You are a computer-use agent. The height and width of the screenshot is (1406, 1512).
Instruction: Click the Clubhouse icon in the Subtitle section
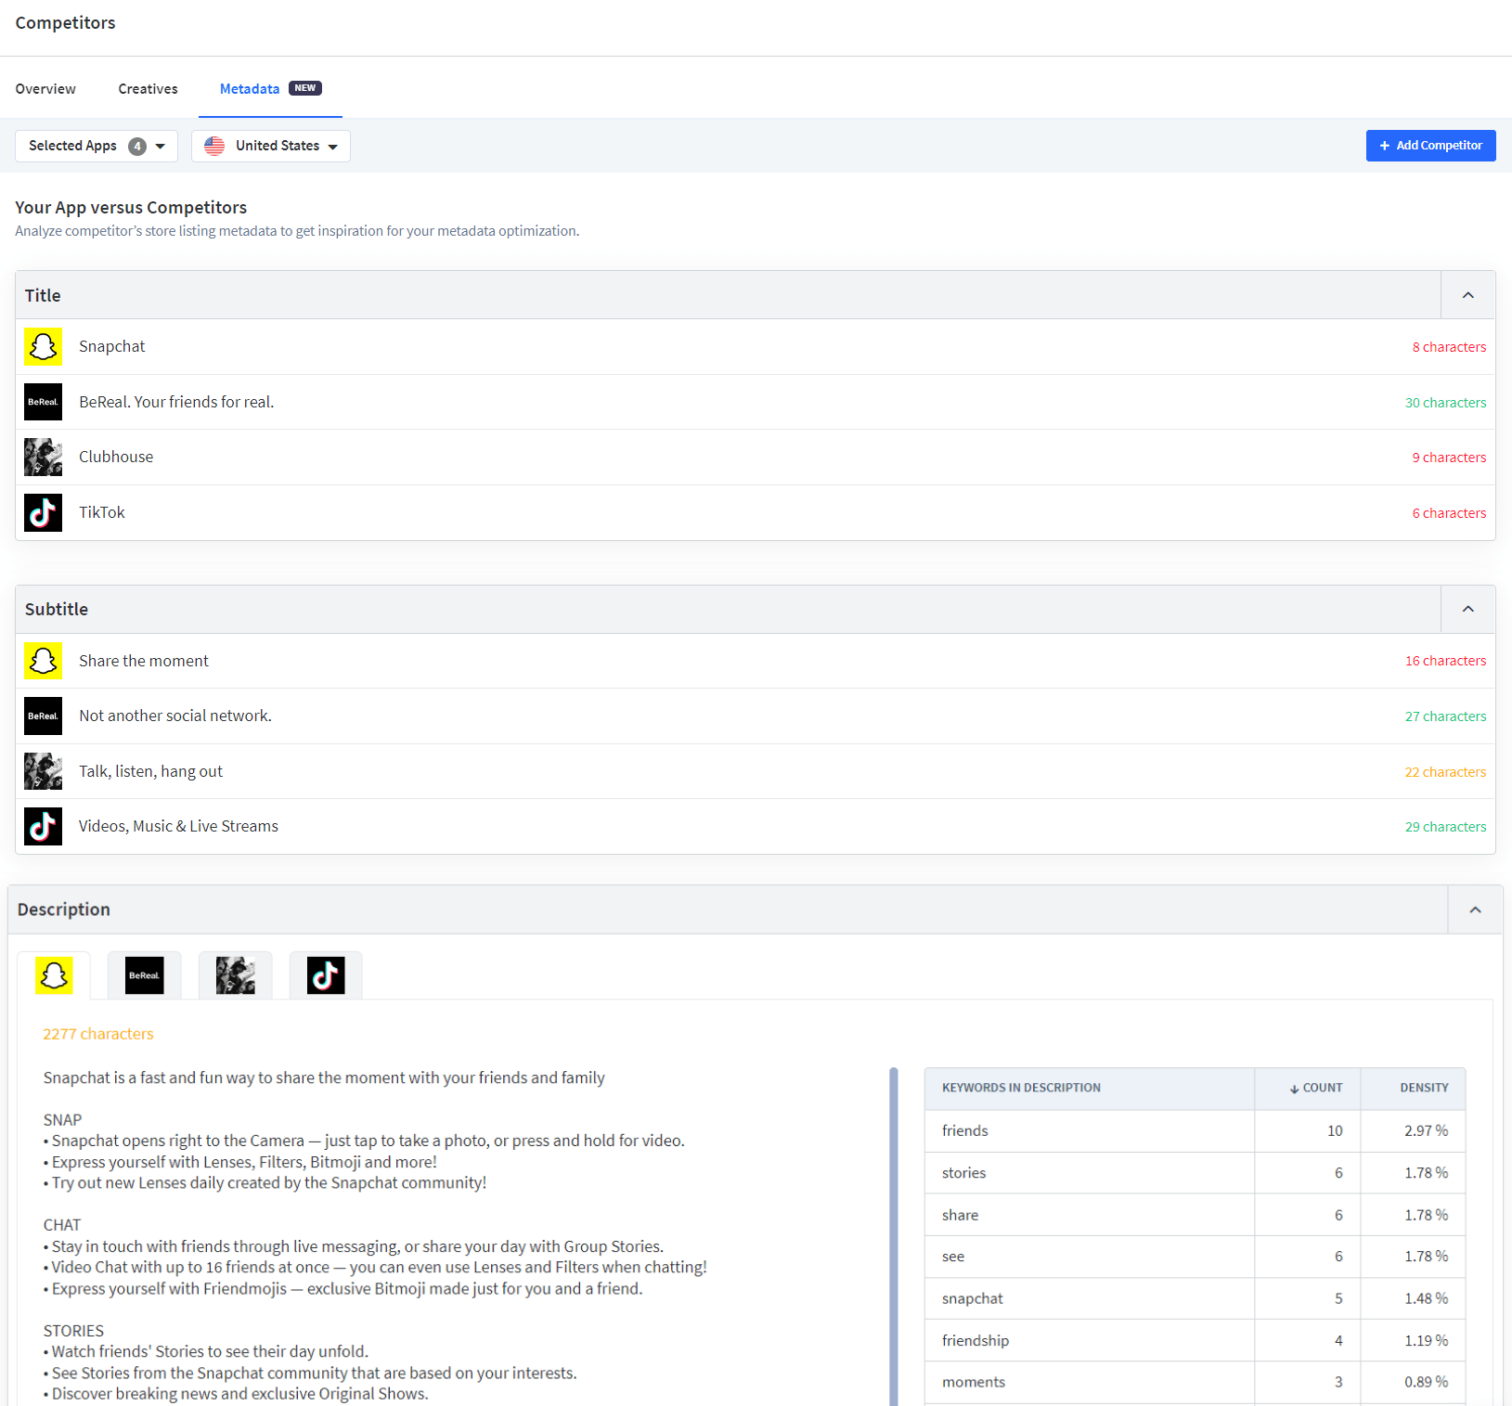43,771
